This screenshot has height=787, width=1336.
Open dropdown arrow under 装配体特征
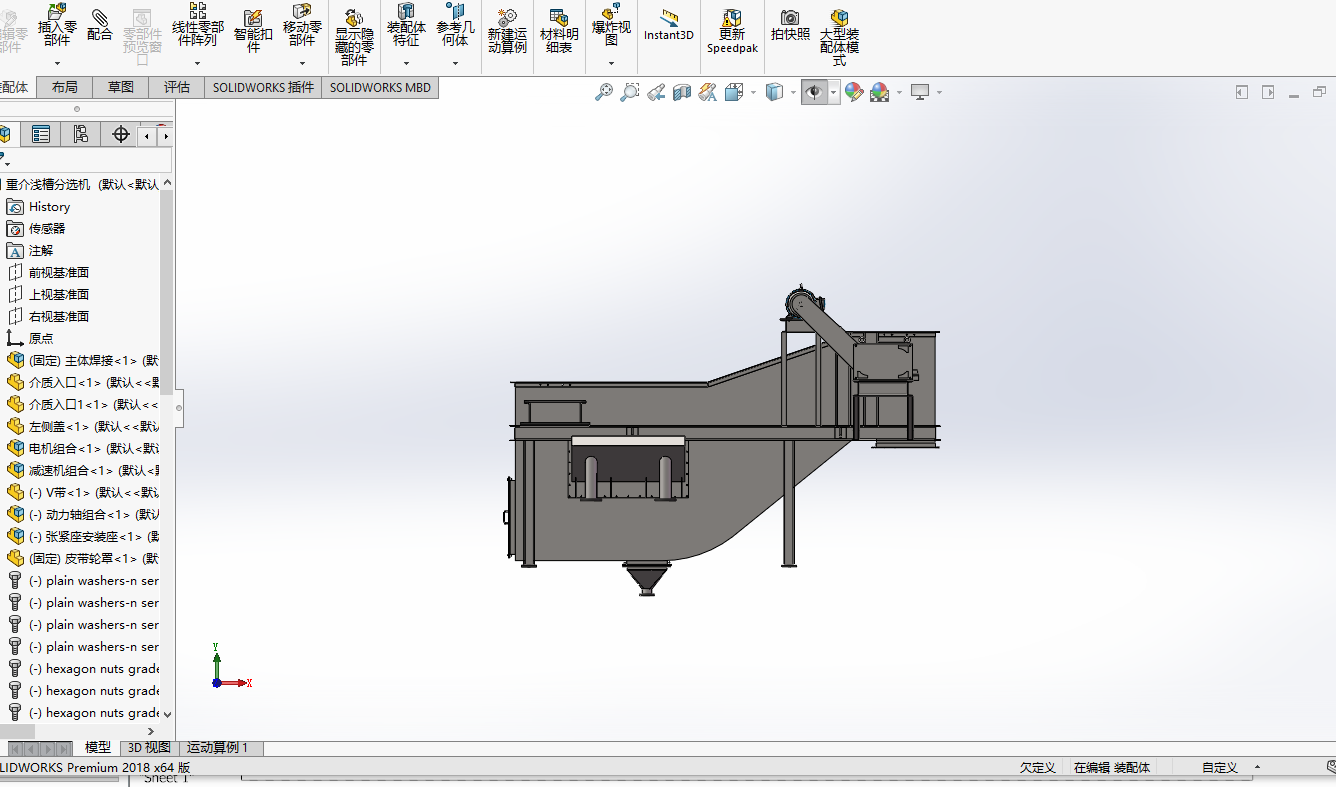click(x=406, y=63)
